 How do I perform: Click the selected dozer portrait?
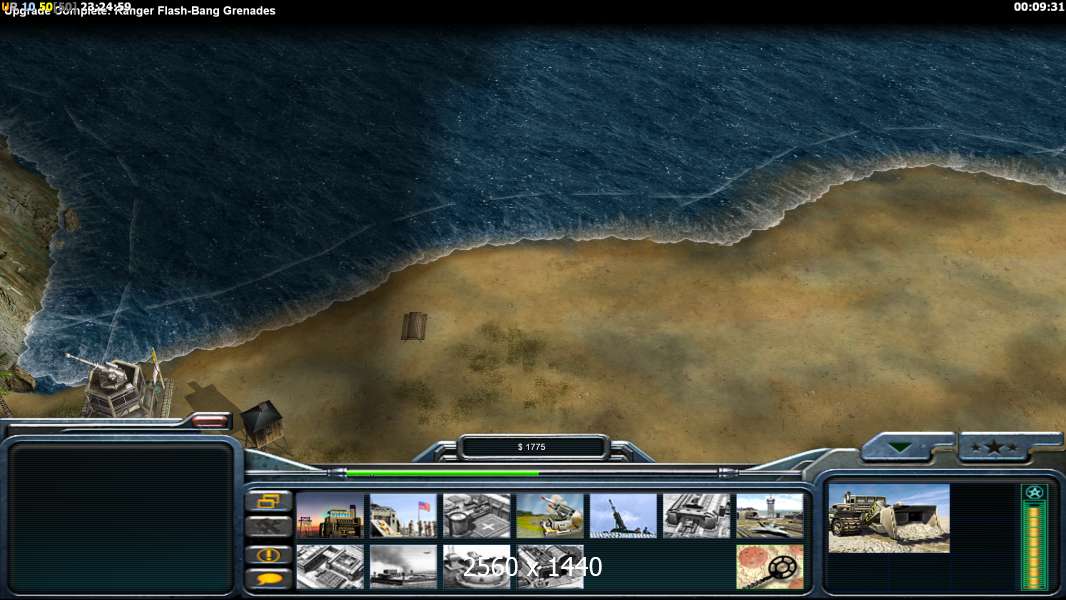[x=889, y=518]
